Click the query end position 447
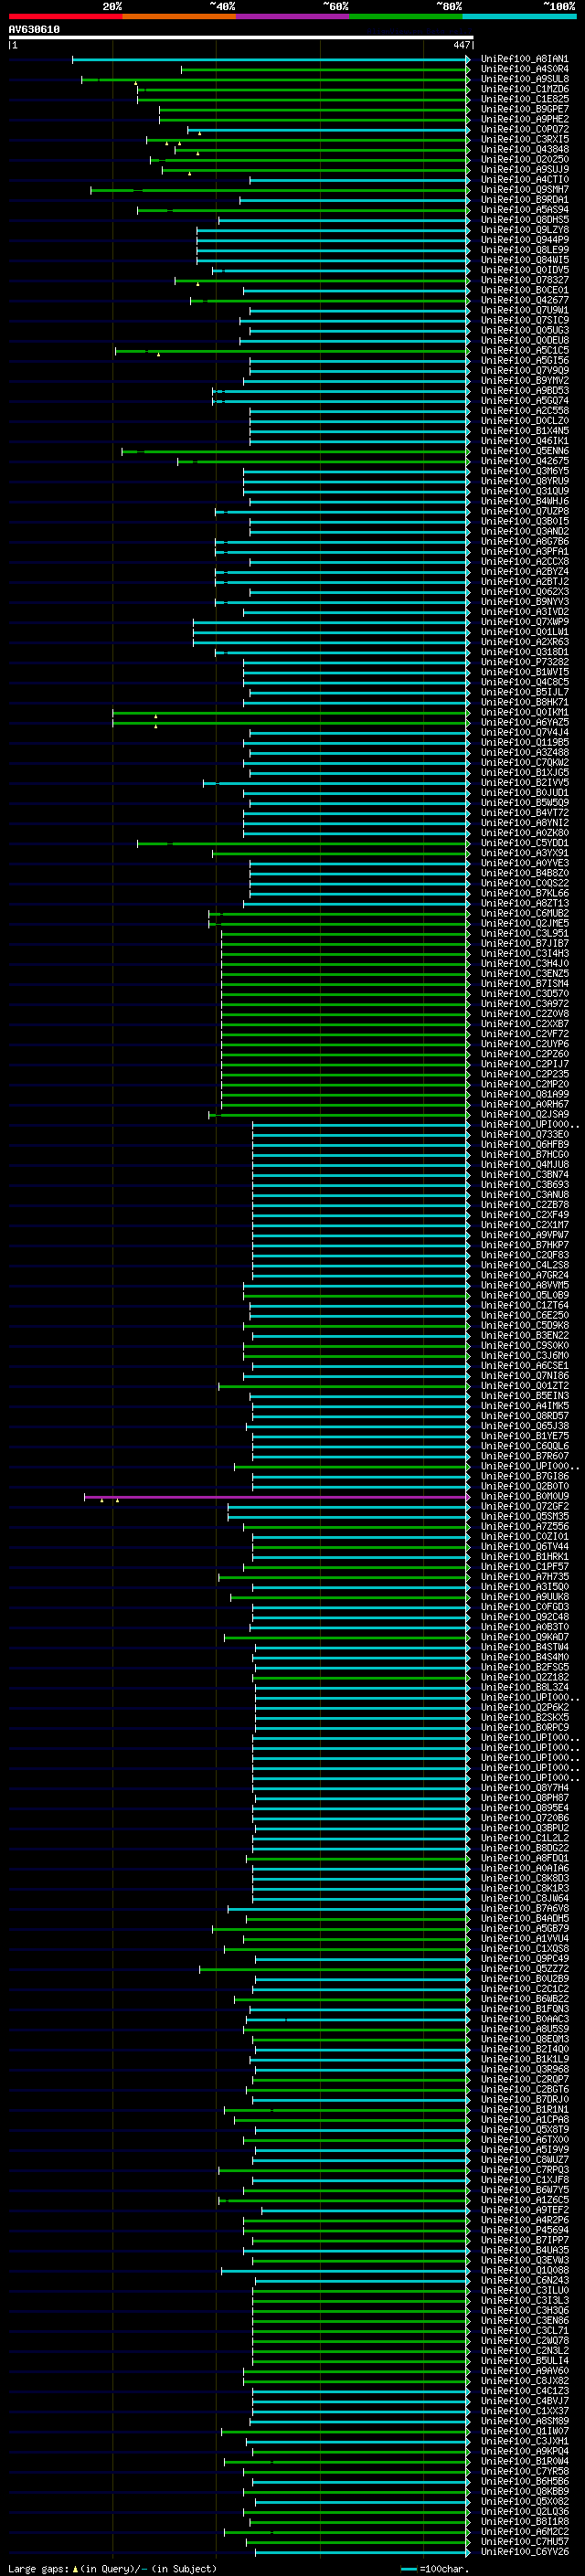Image resolution: width=585 pixels, height=2576 pixels. pos(461,45)
